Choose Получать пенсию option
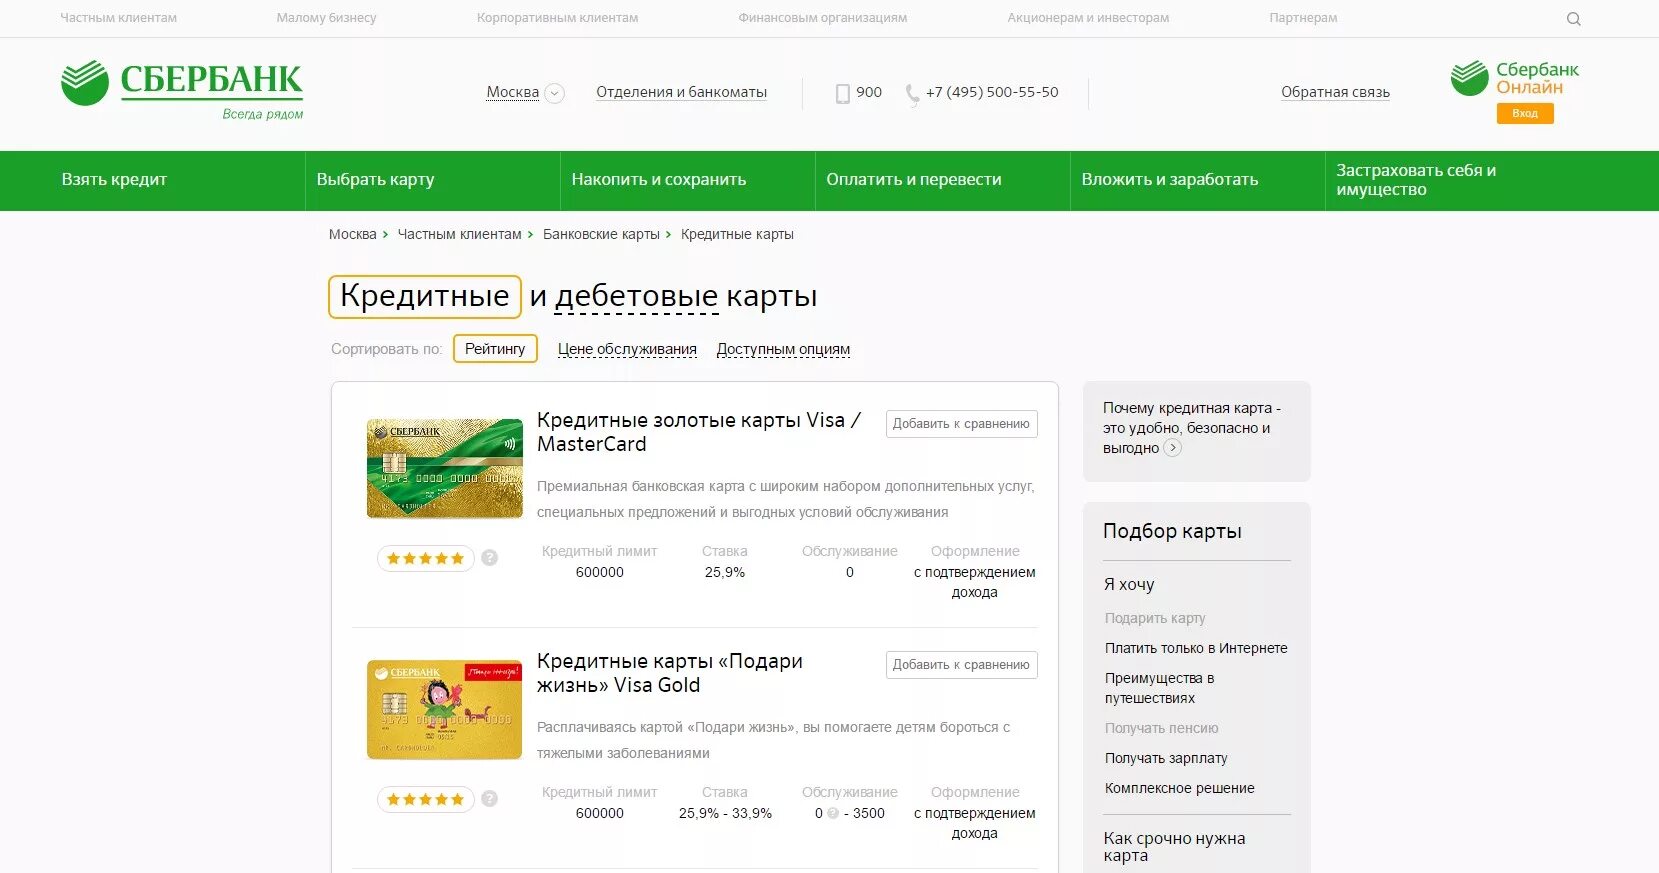1659x873 pixels. pos(1161,728)
